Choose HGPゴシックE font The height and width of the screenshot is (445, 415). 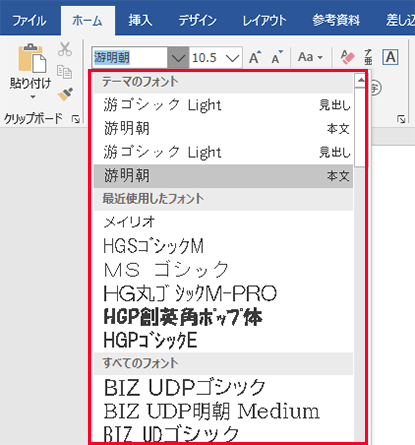point(223,340)
